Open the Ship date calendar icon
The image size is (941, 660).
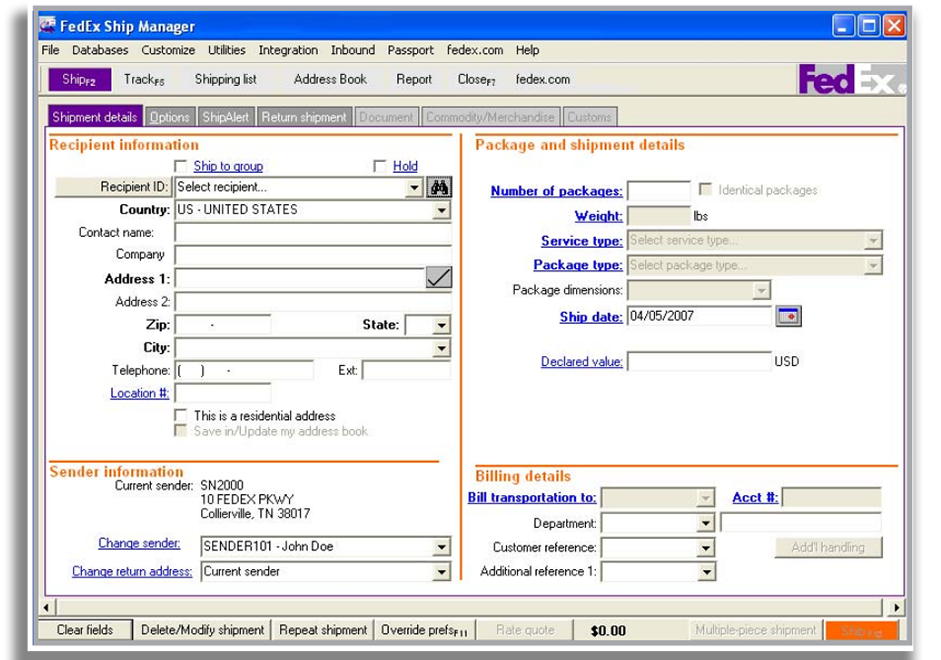point(788,317)
